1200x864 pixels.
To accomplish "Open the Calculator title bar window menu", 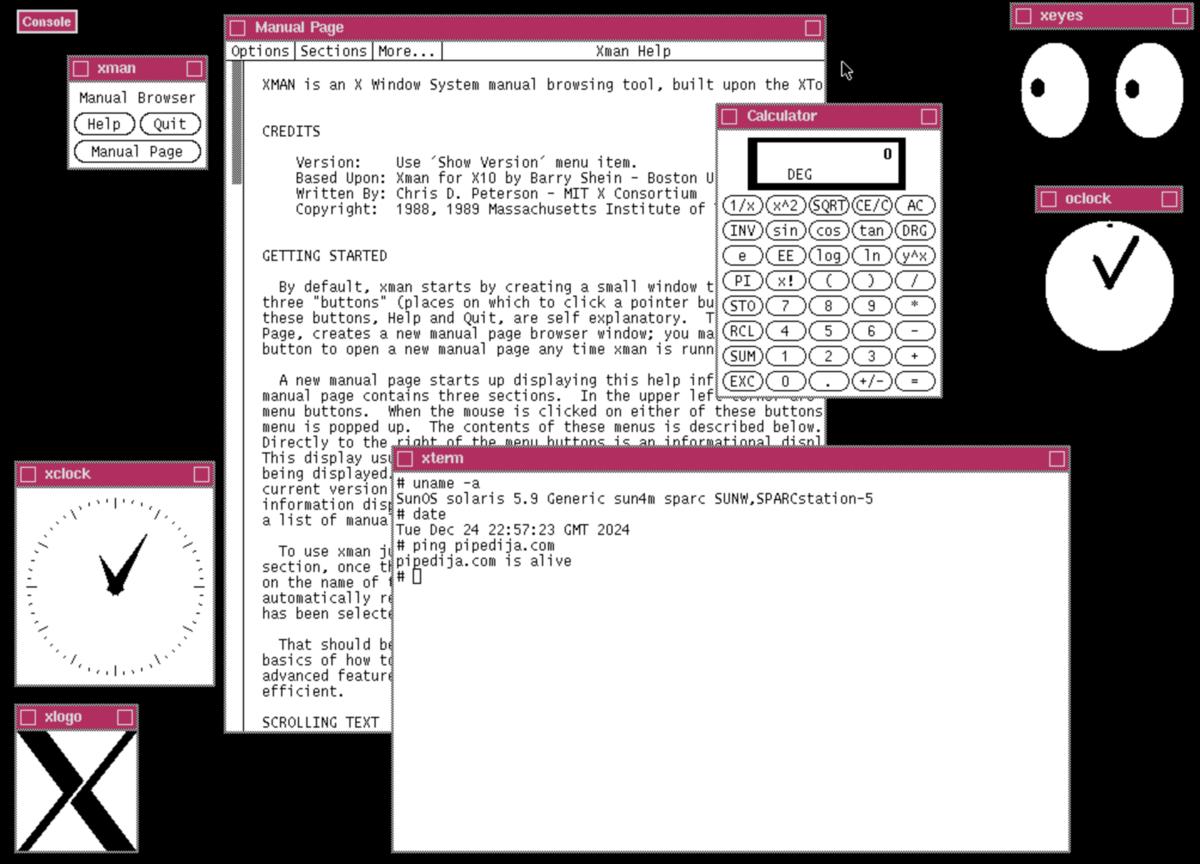I will point(729,117).
